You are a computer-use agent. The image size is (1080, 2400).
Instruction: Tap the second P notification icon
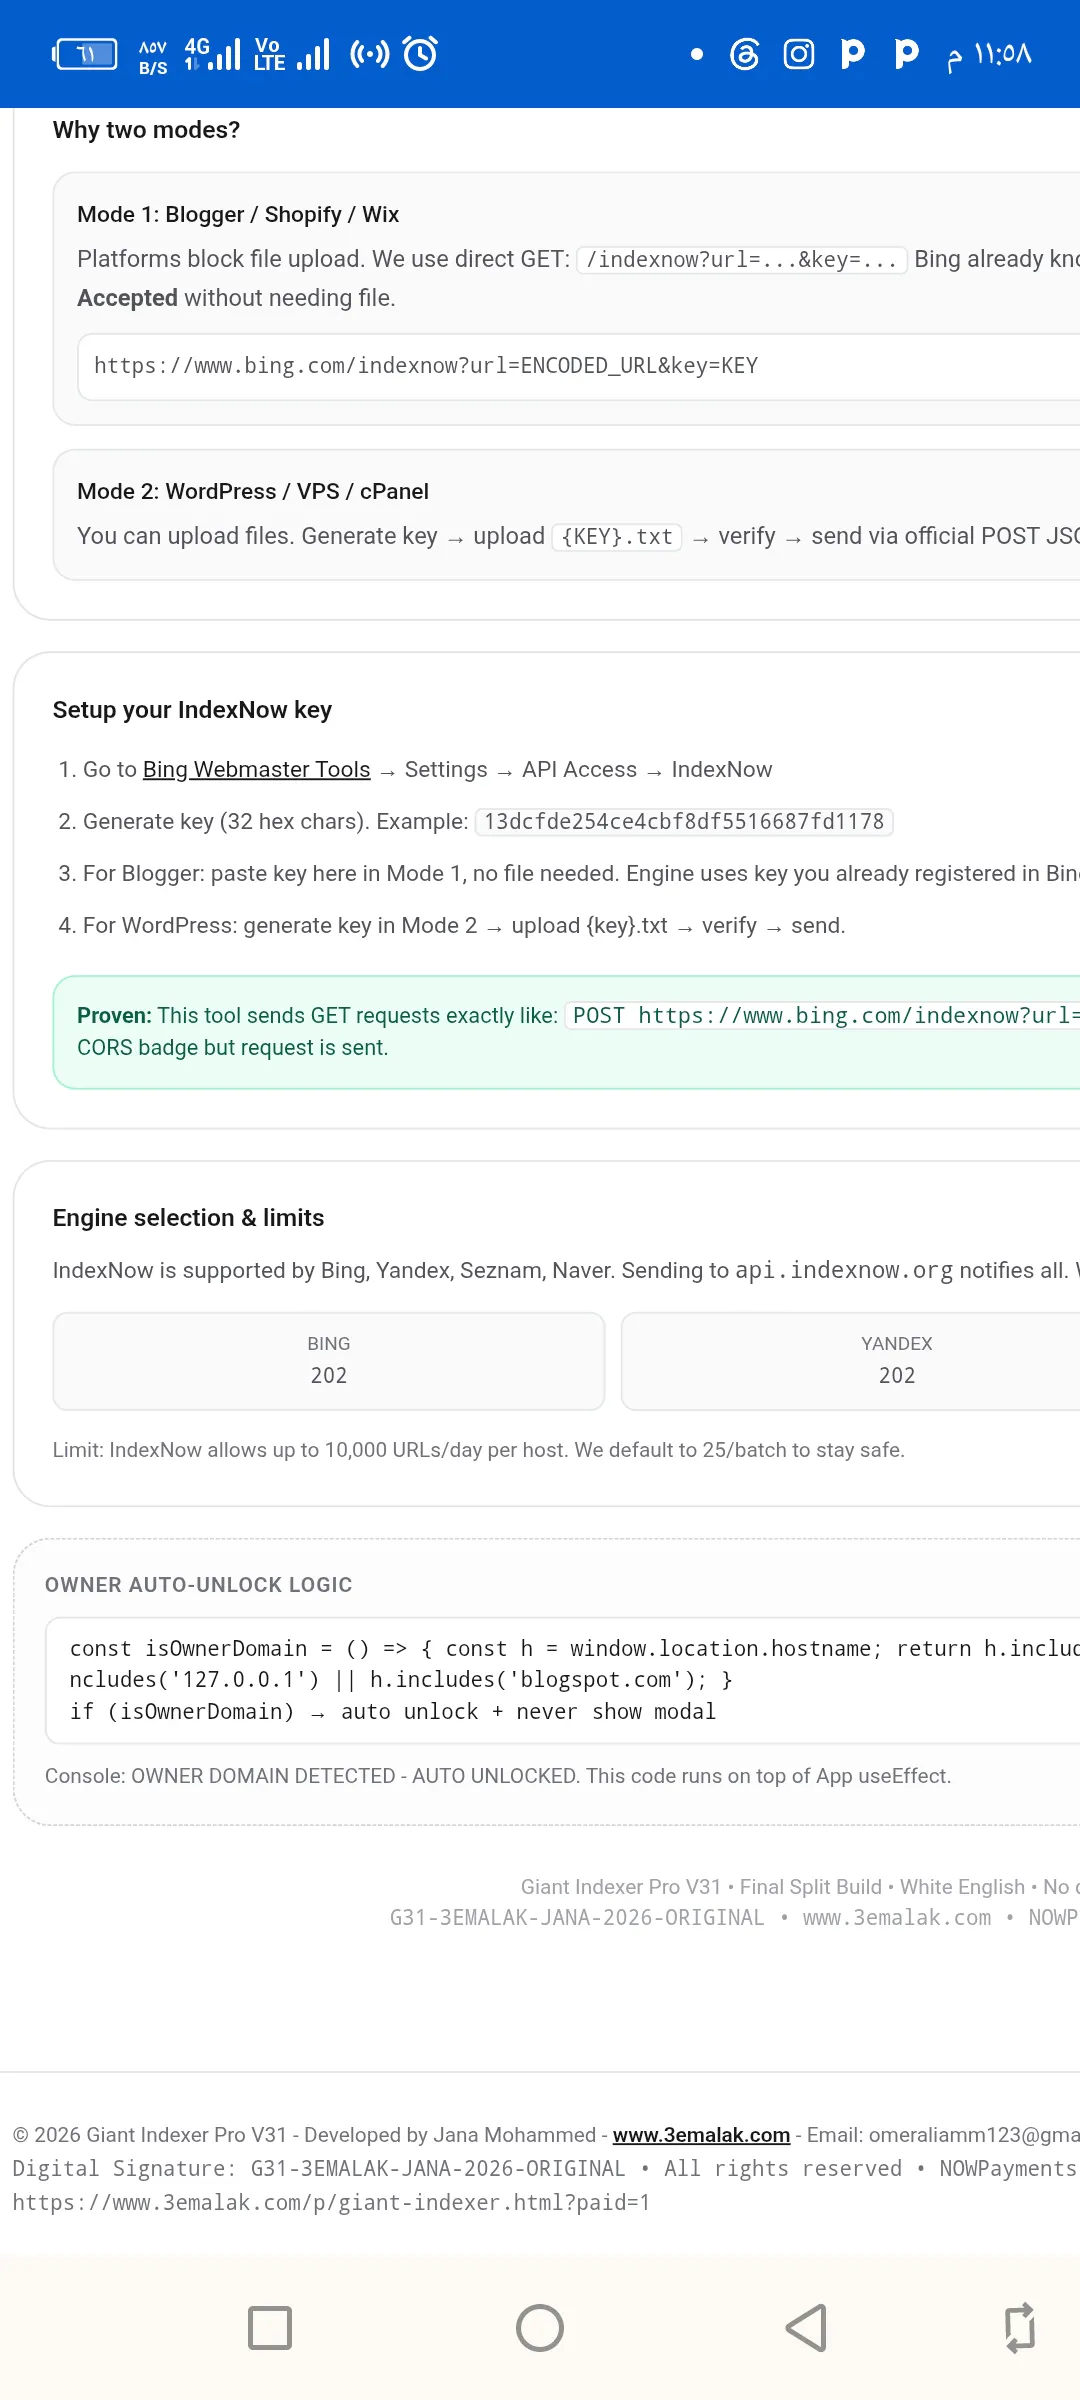[906, 54]
